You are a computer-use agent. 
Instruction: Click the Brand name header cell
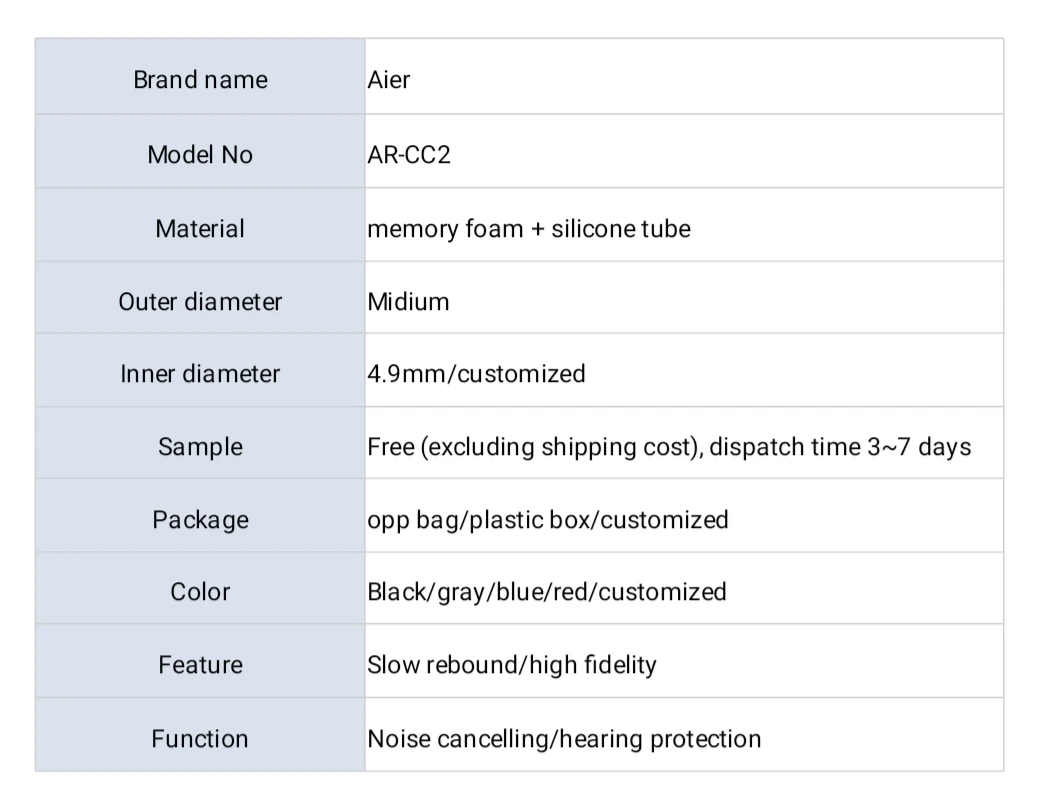[x=200, y=77]
